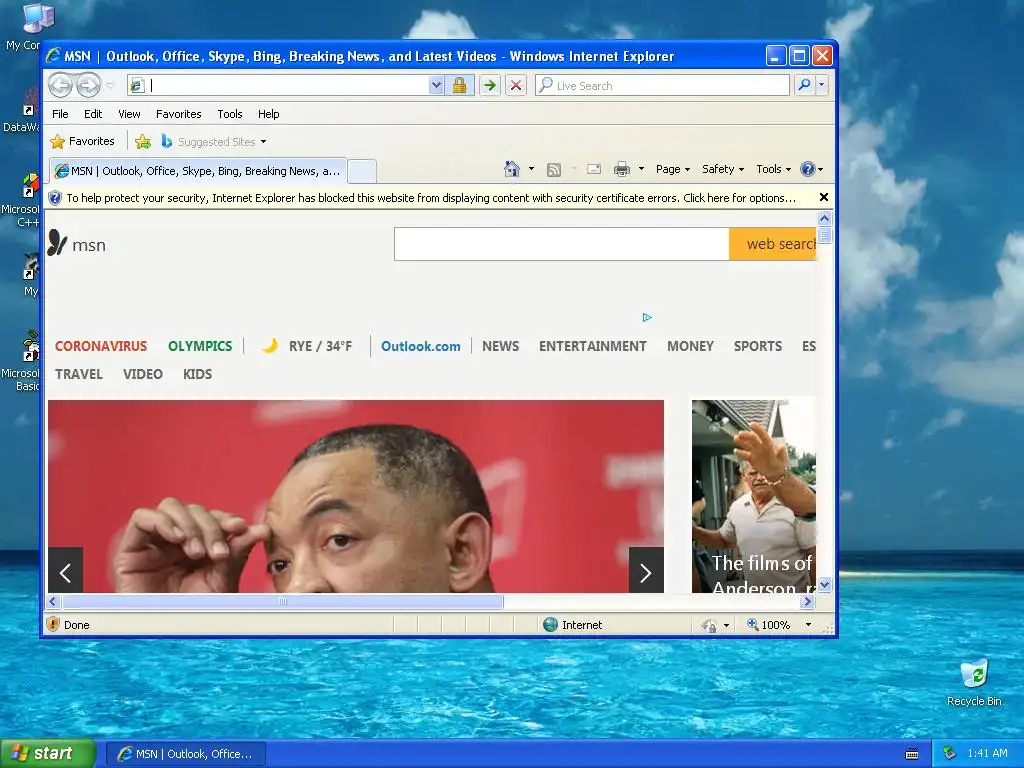
Task: Click the AdChoices triangle icon
Action: [x=647, y=317]
